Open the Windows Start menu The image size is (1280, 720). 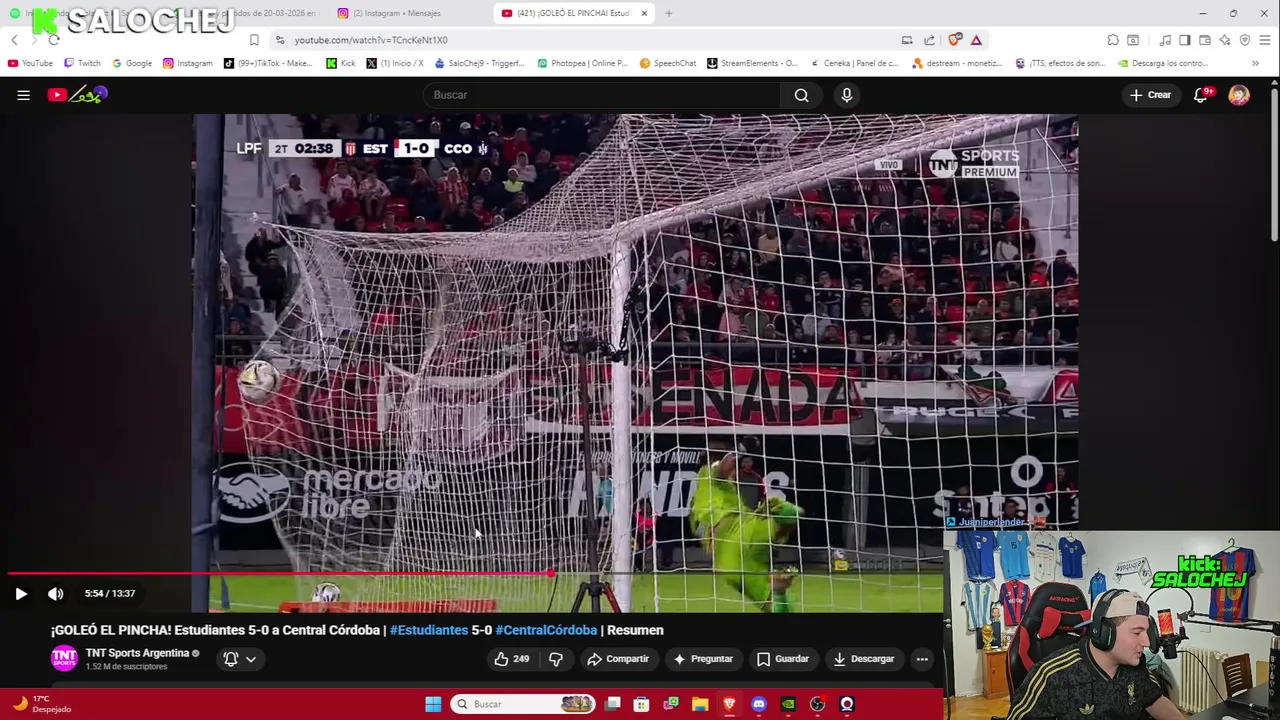click(433, 704)
